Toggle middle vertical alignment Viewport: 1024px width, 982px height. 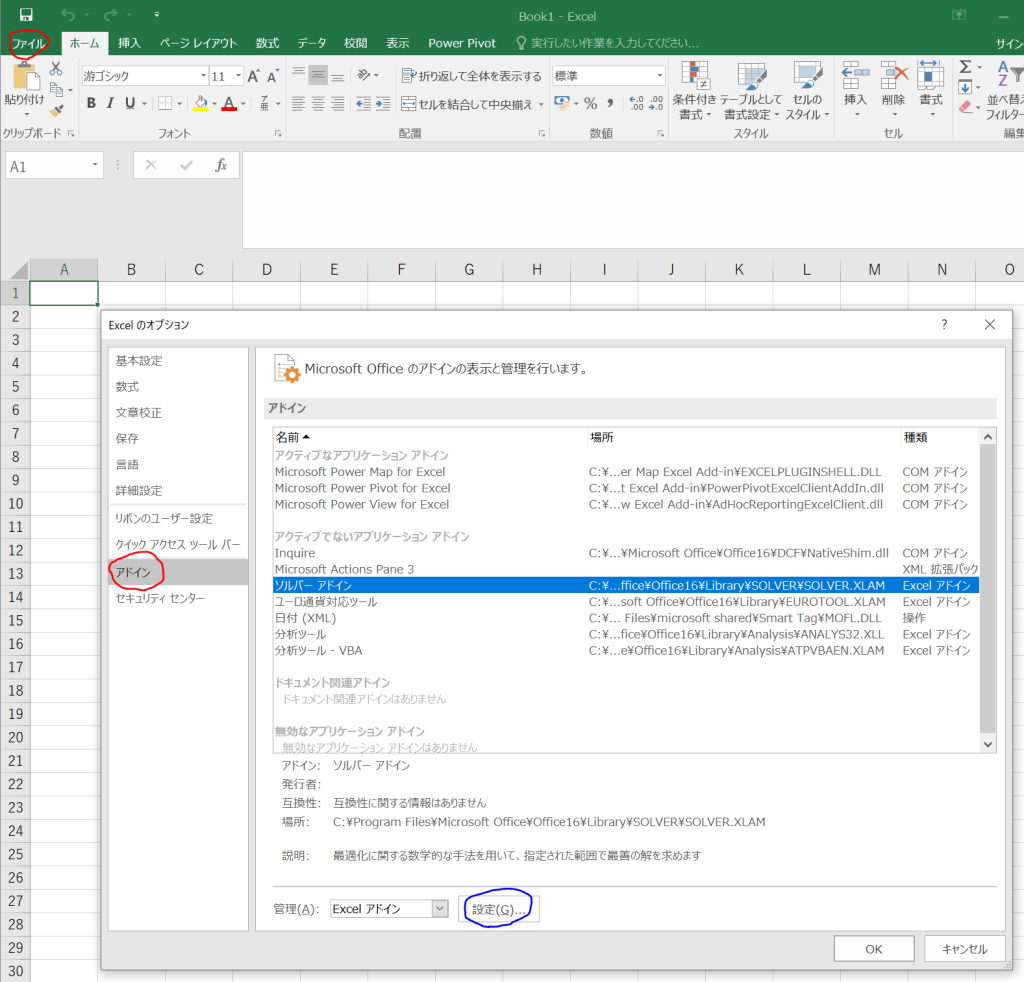click(318, 75)
